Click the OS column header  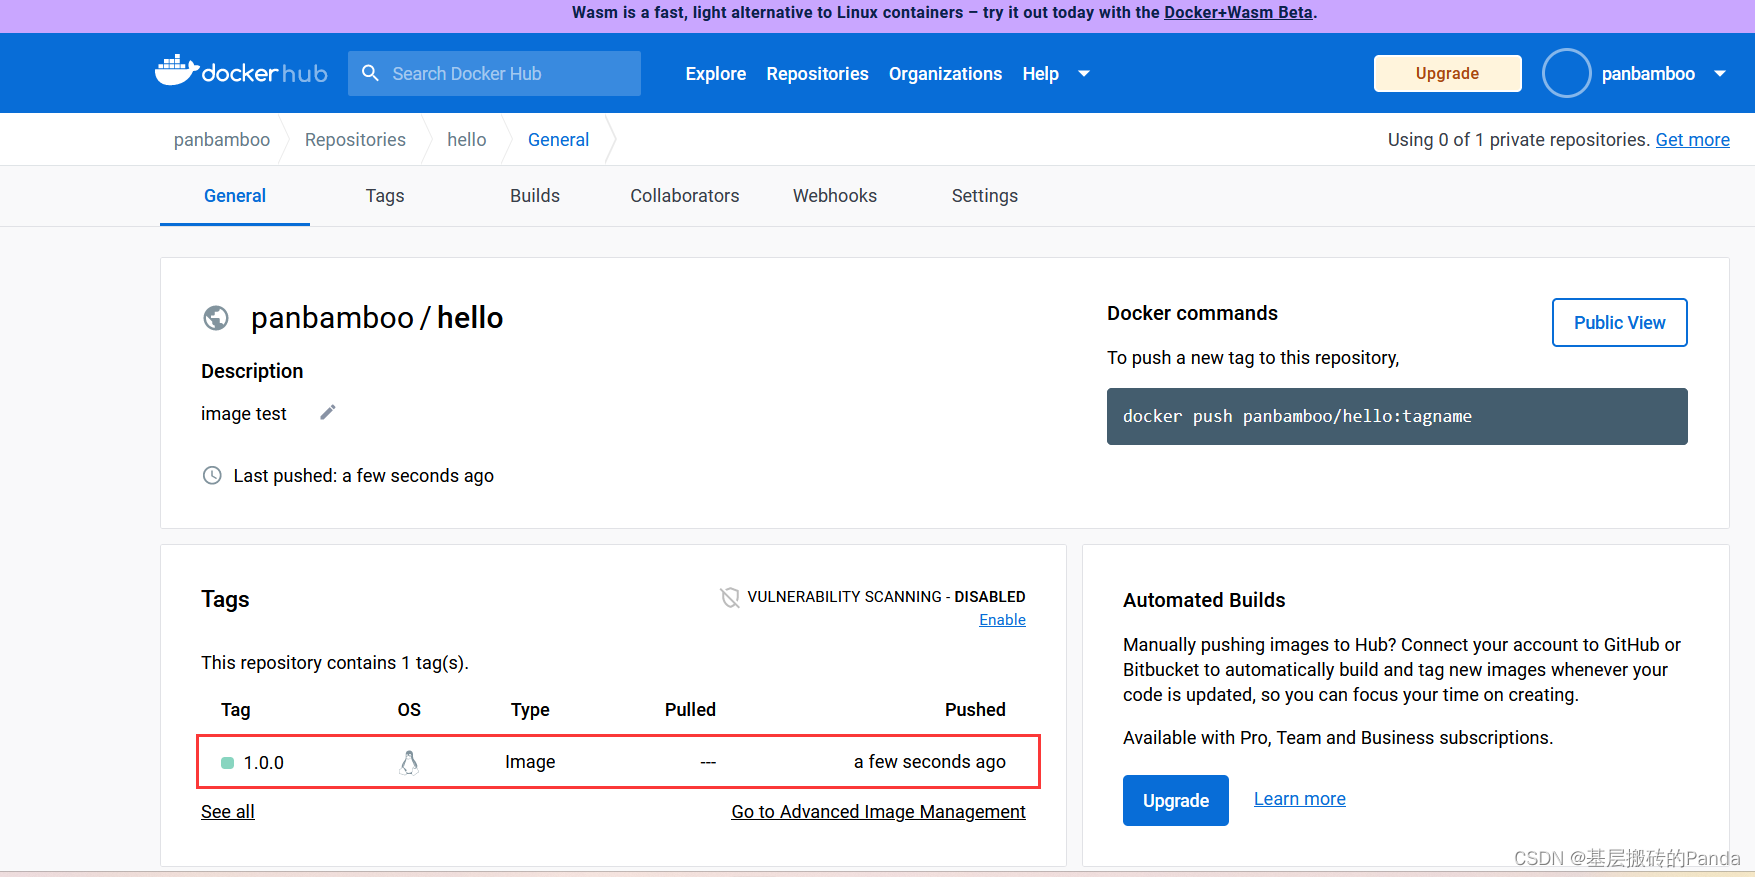pos(409,709)
